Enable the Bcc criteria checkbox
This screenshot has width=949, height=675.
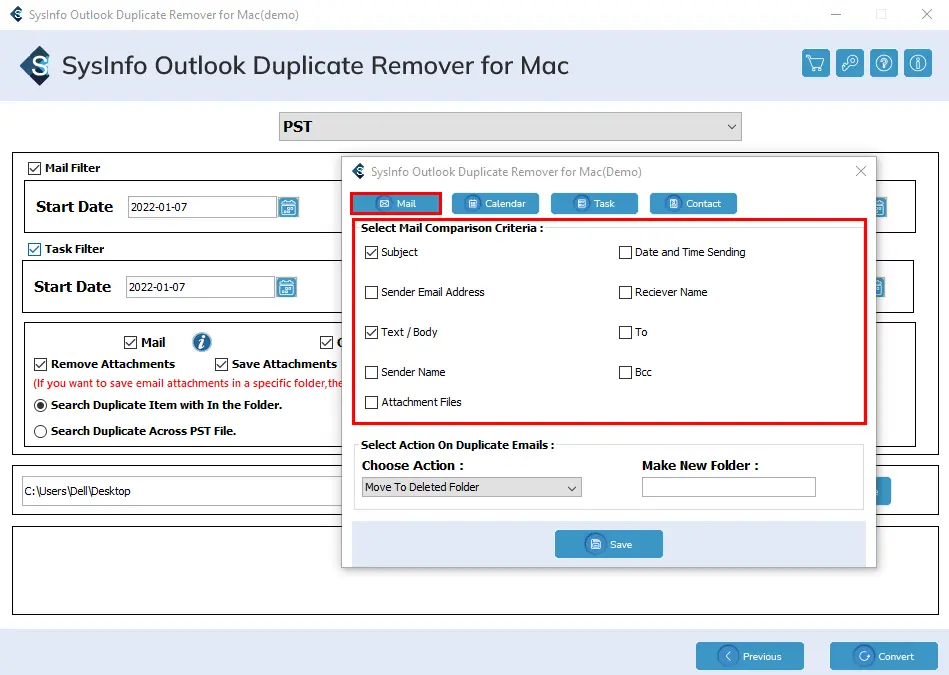625,372
